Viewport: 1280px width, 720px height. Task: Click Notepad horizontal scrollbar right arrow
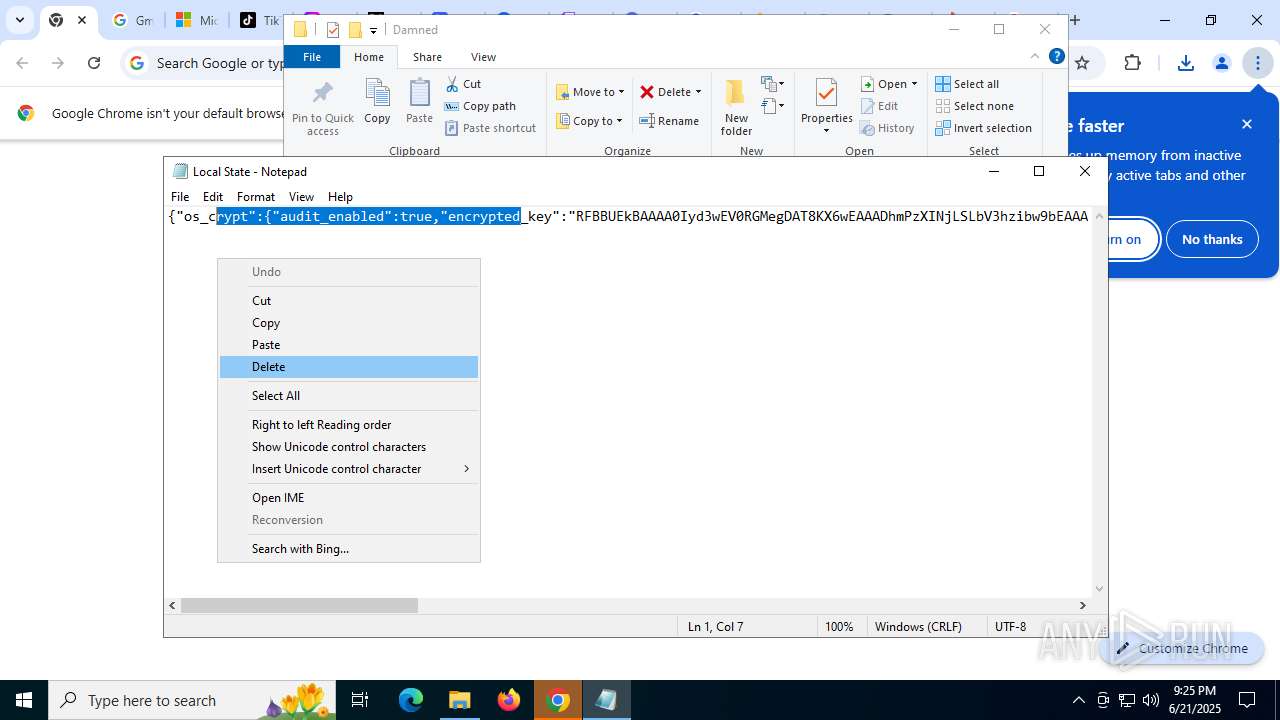tap(1082, 605)
